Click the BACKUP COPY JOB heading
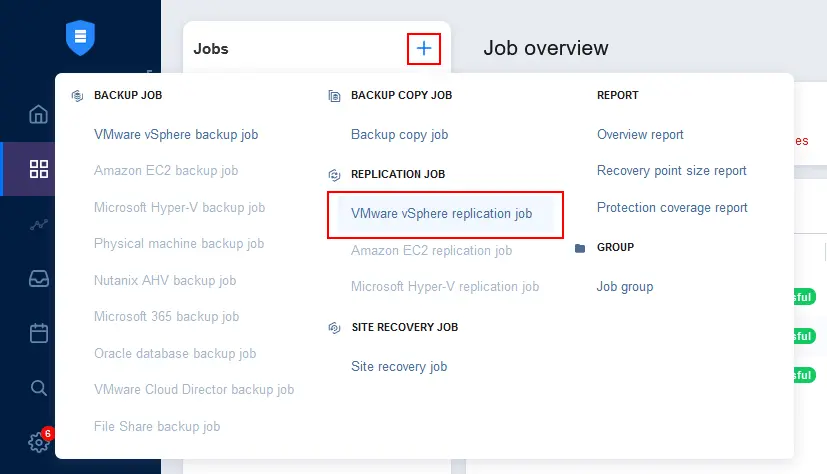The image size is (827, 474). coord(402,95)
